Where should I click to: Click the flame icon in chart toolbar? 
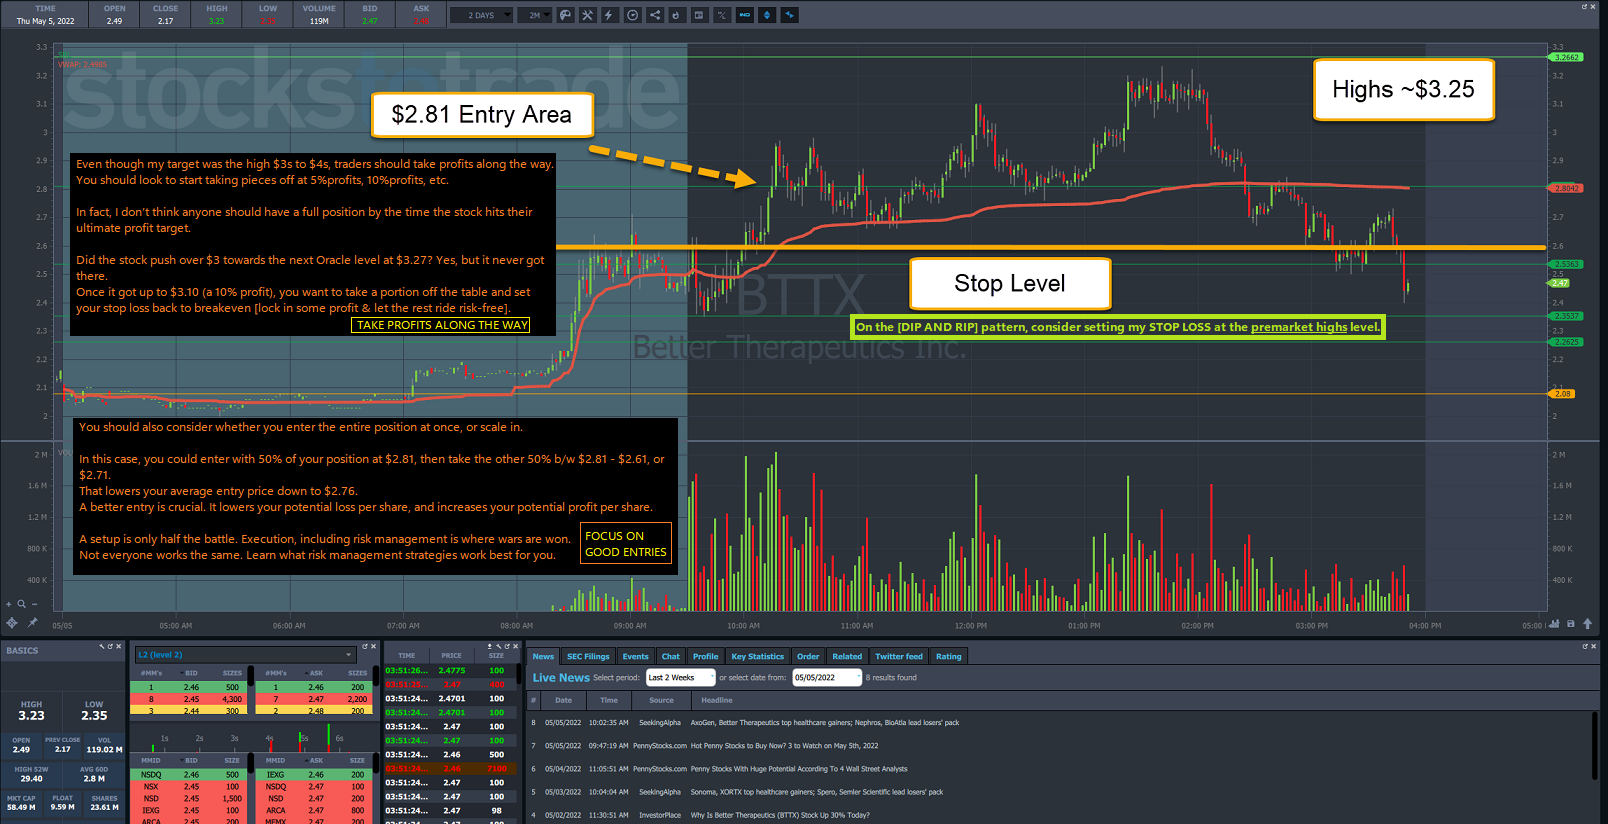coord(677,15)
